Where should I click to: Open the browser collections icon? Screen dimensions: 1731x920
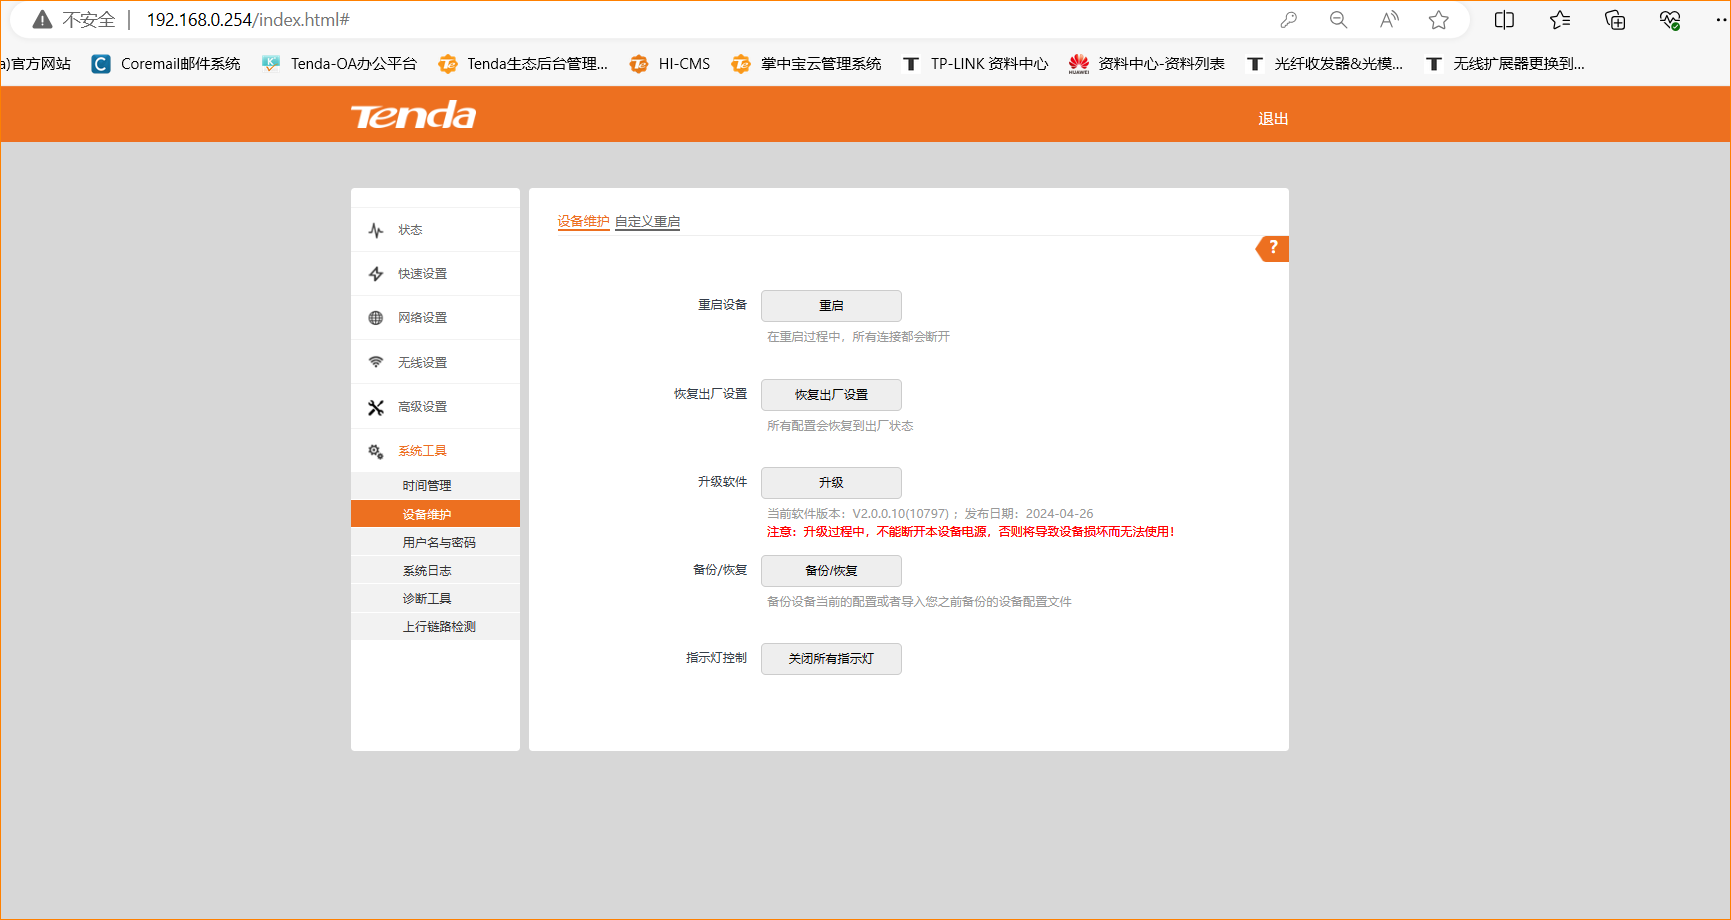(1615, 20)
